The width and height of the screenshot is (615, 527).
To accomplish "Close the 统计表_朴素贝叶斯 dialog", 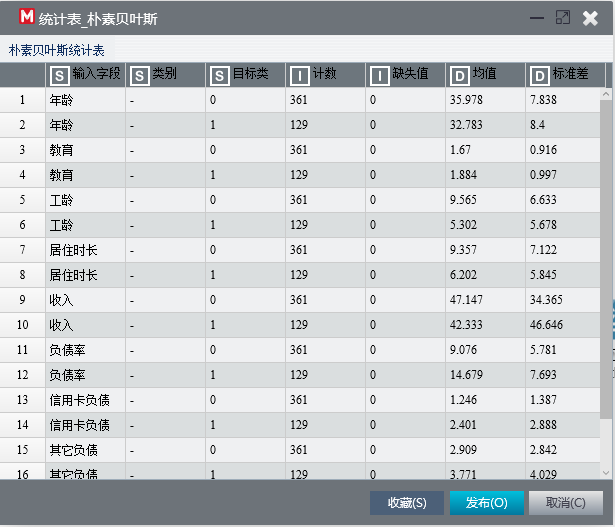I will [590, 18].
